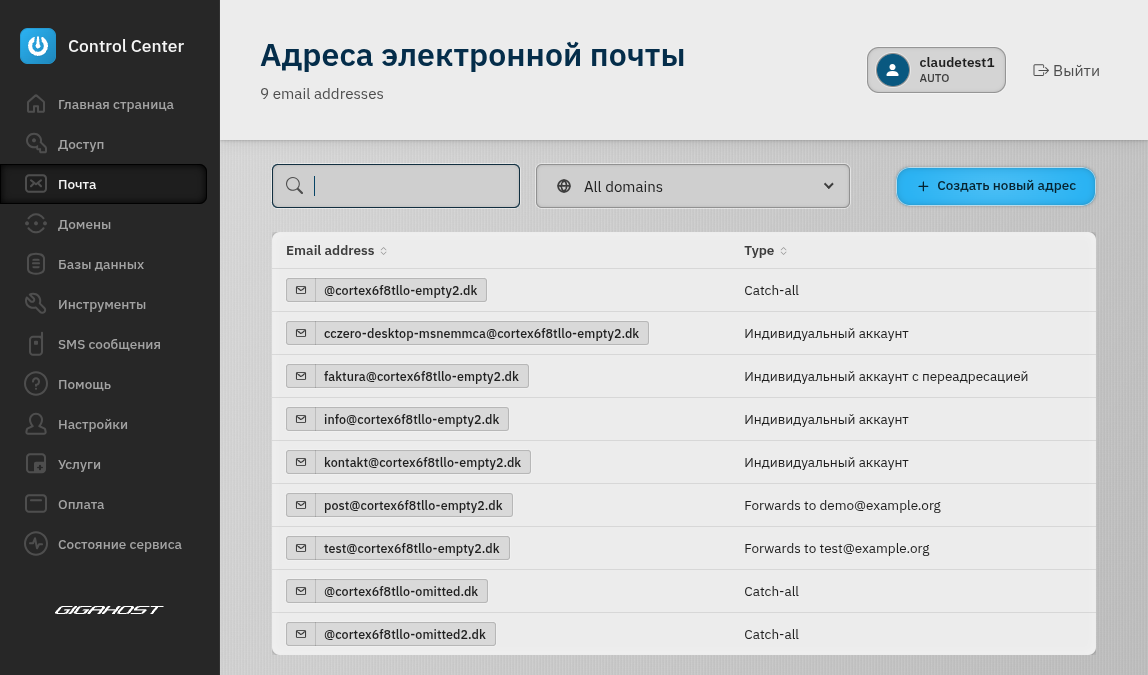Open Доступ section in sidebar
The image size is (1148, 675).
[x=103, y=144]
